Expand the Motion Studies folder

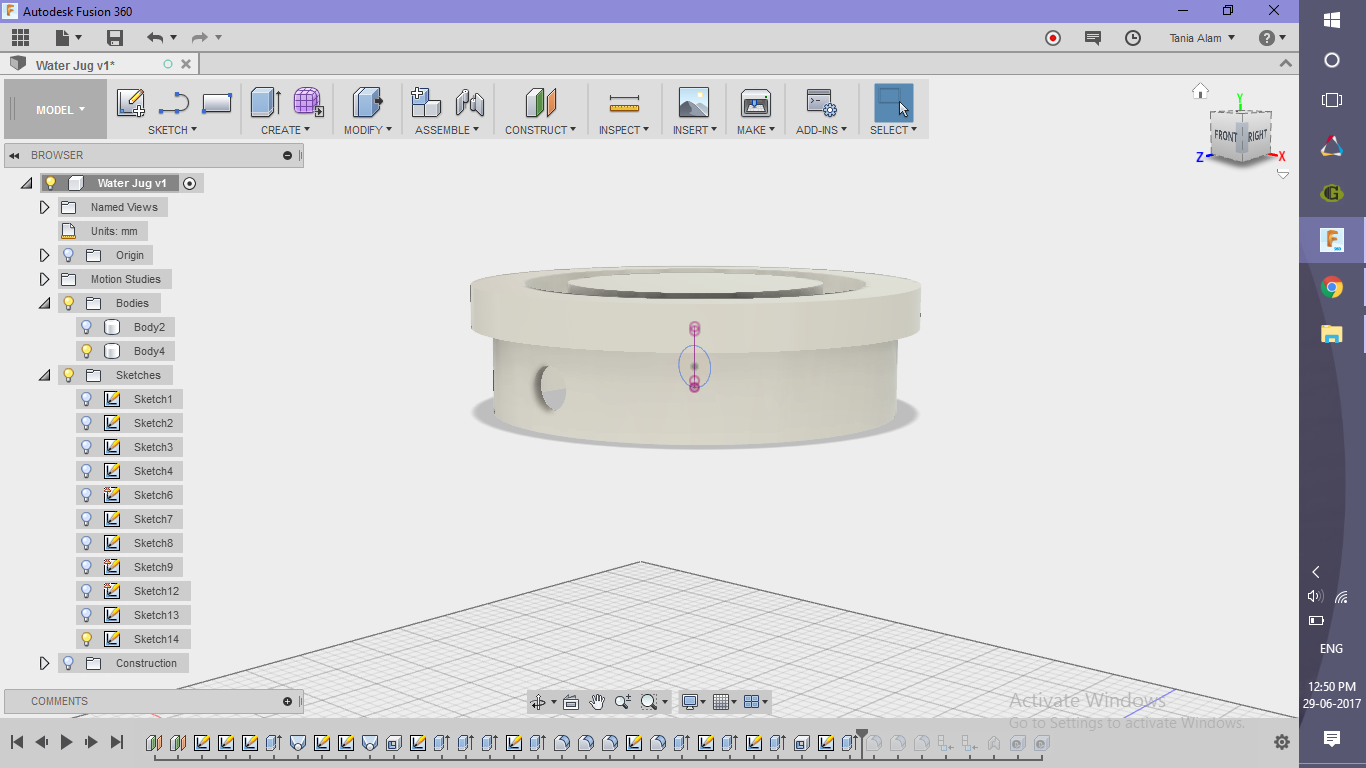click(x=44, y=279)
